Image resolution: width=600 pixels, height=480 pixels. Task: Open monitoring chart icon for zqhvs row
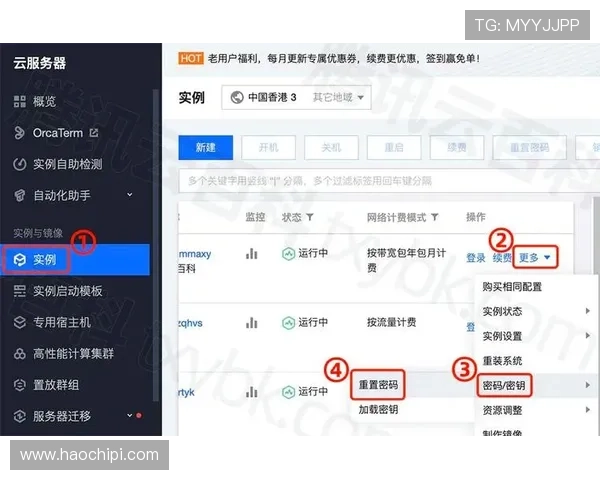pos(251,323)
